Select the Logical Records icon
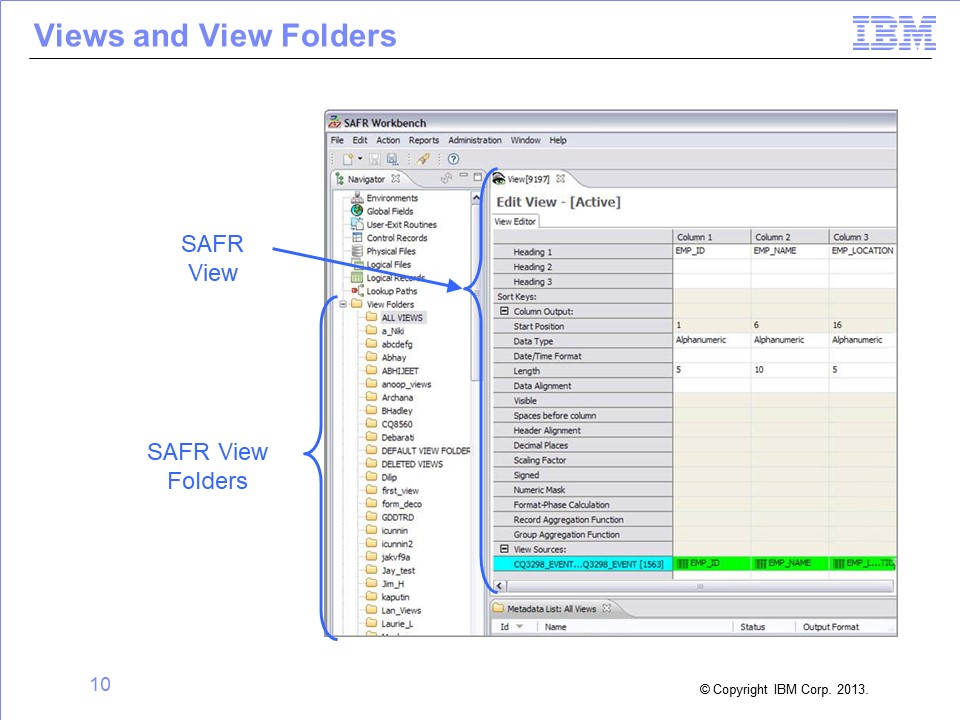Image resolution: width=960 pixels, height=720 pixels. [357, 277]
